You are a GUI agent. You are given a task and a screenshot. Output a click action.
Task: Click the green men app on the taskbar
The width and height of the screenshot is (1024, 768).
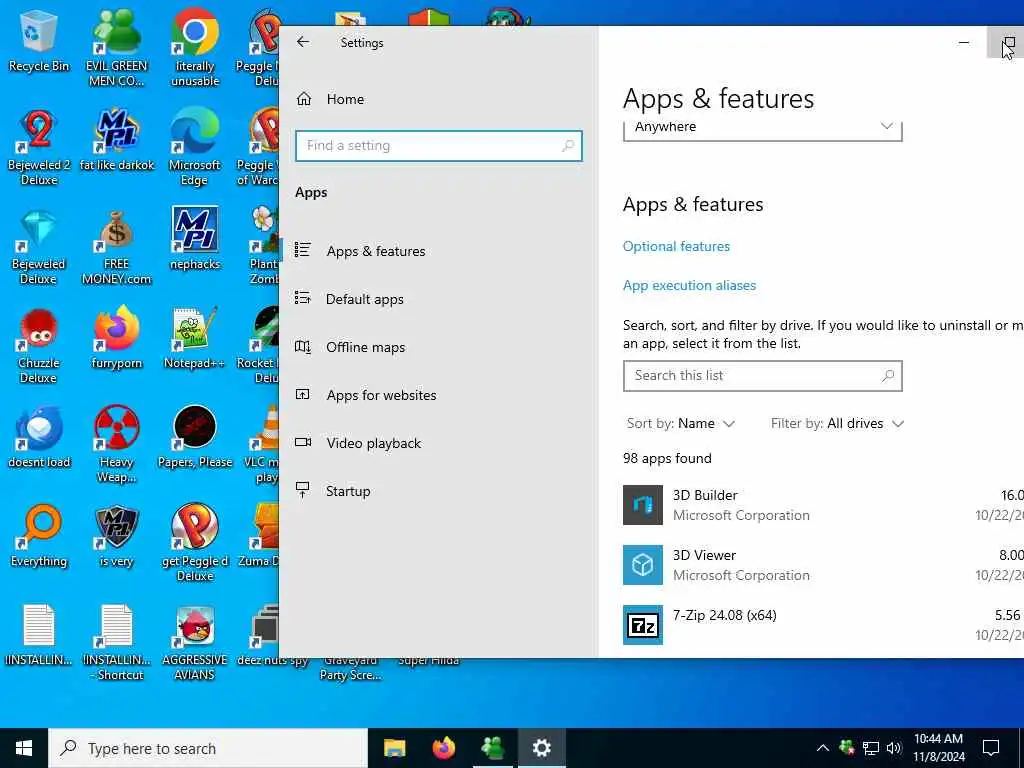[492, 748]
